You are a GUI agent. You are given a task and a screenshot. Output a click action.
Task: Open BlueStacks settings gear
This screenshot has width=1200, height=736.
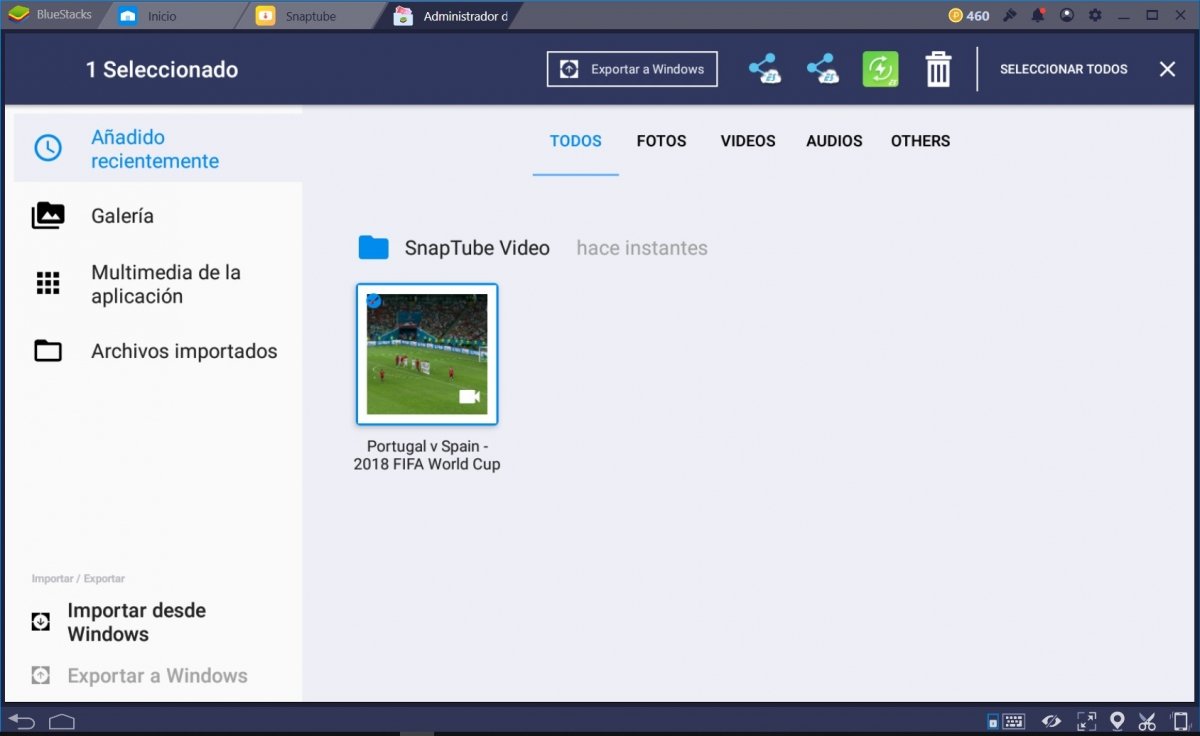point(1095,15)
